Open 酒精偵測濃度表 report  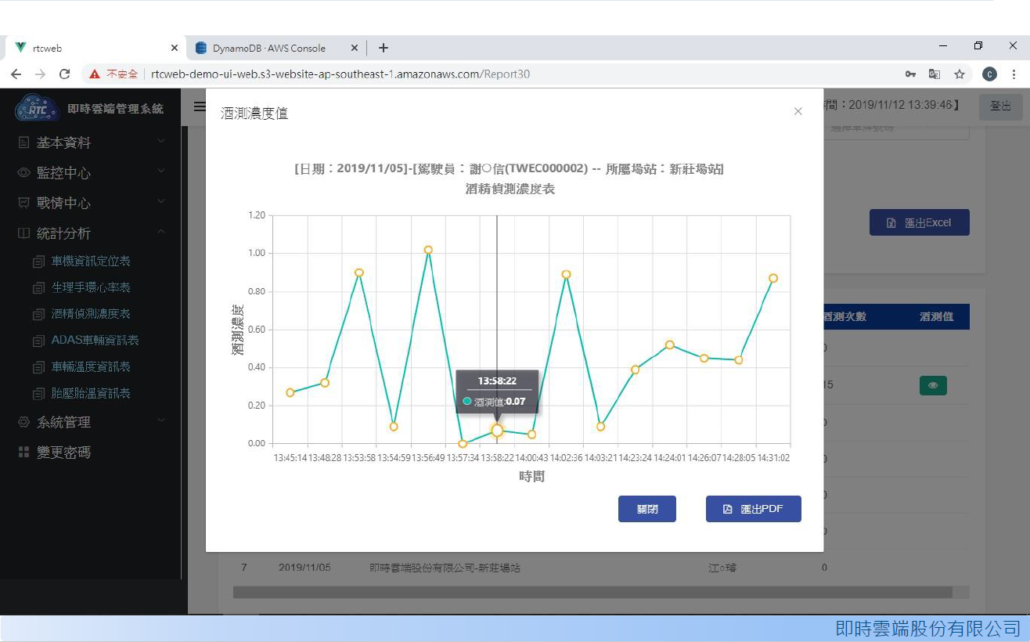91,314
